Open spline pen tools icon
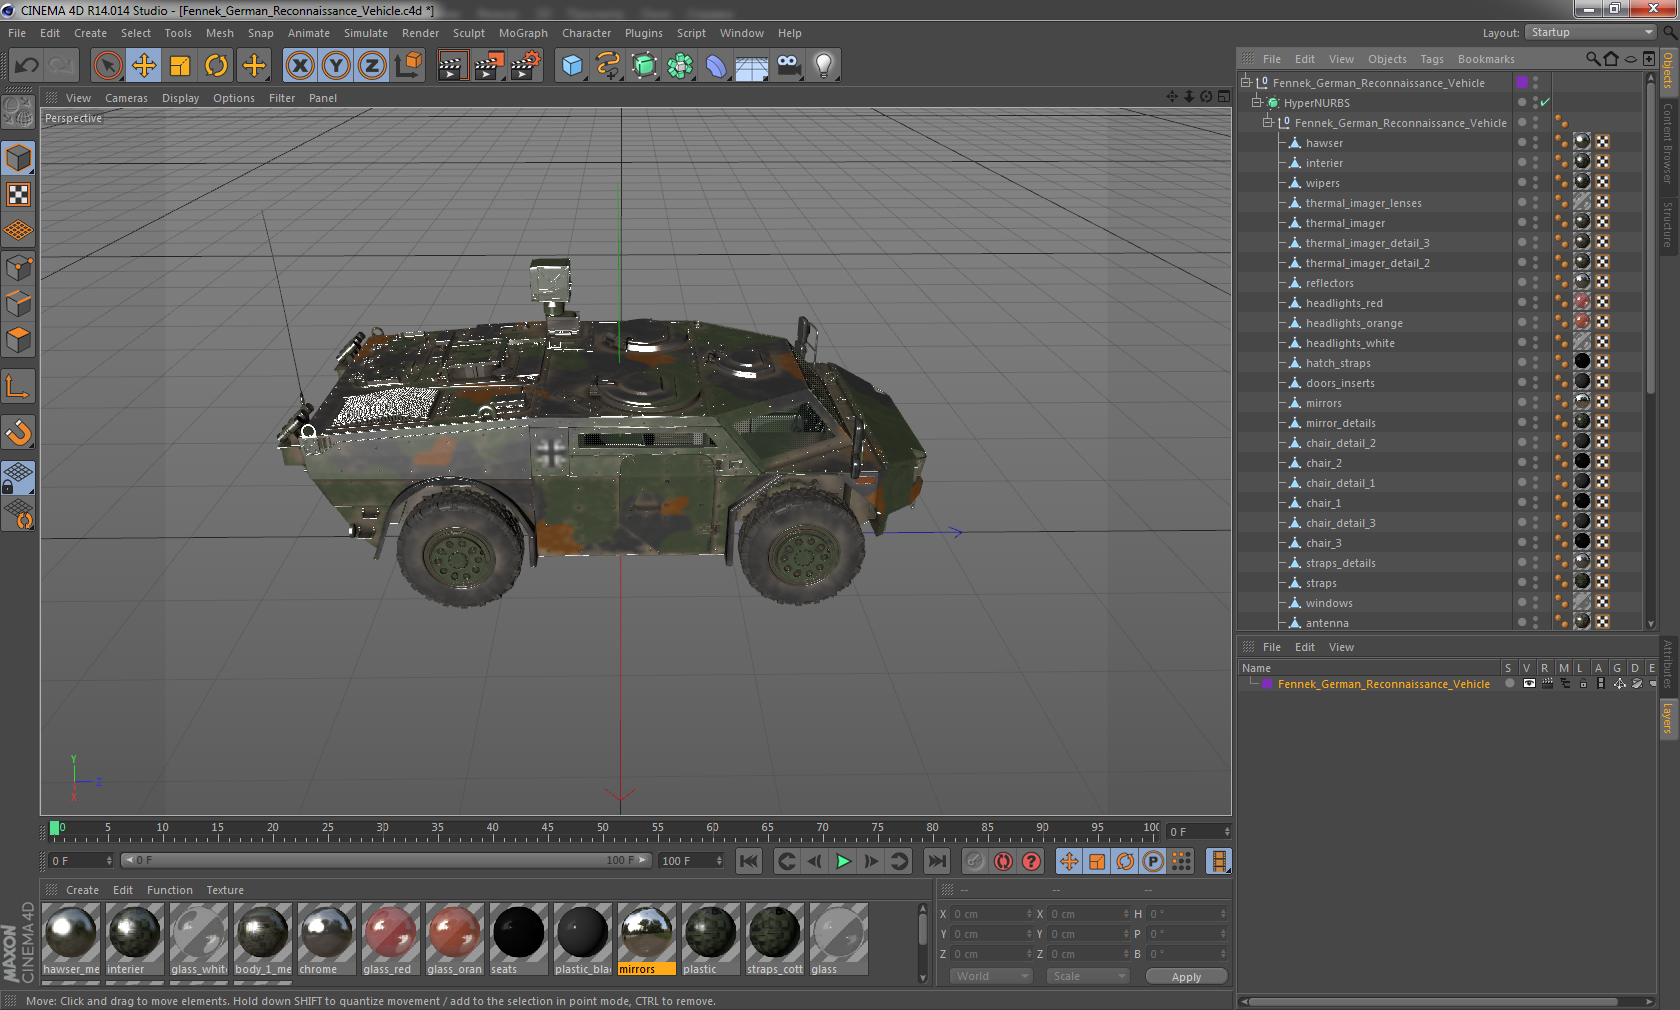Image resolution: width=1680 pixels, height=1010 pixels. click(608, 66)
